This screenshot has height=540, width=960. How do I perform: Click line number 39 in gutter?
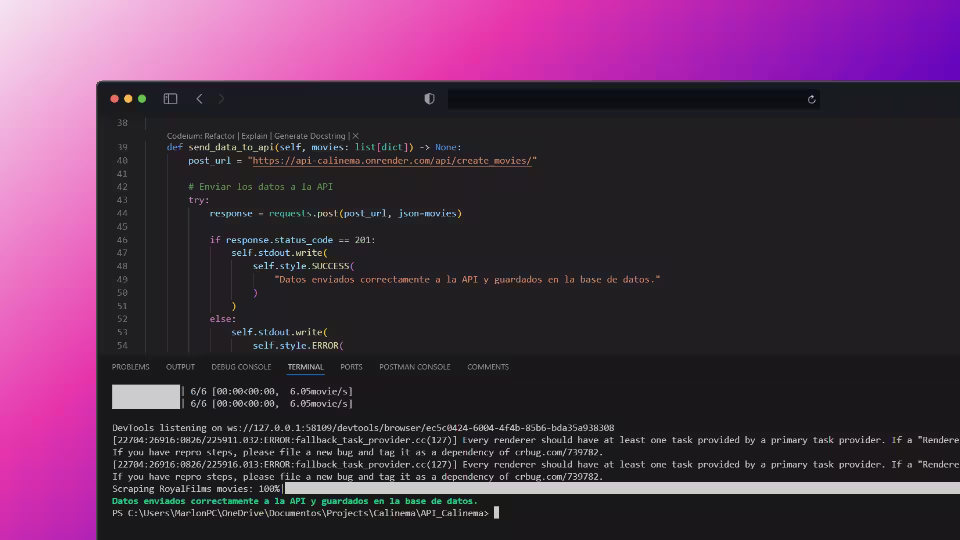pos(122,147)
